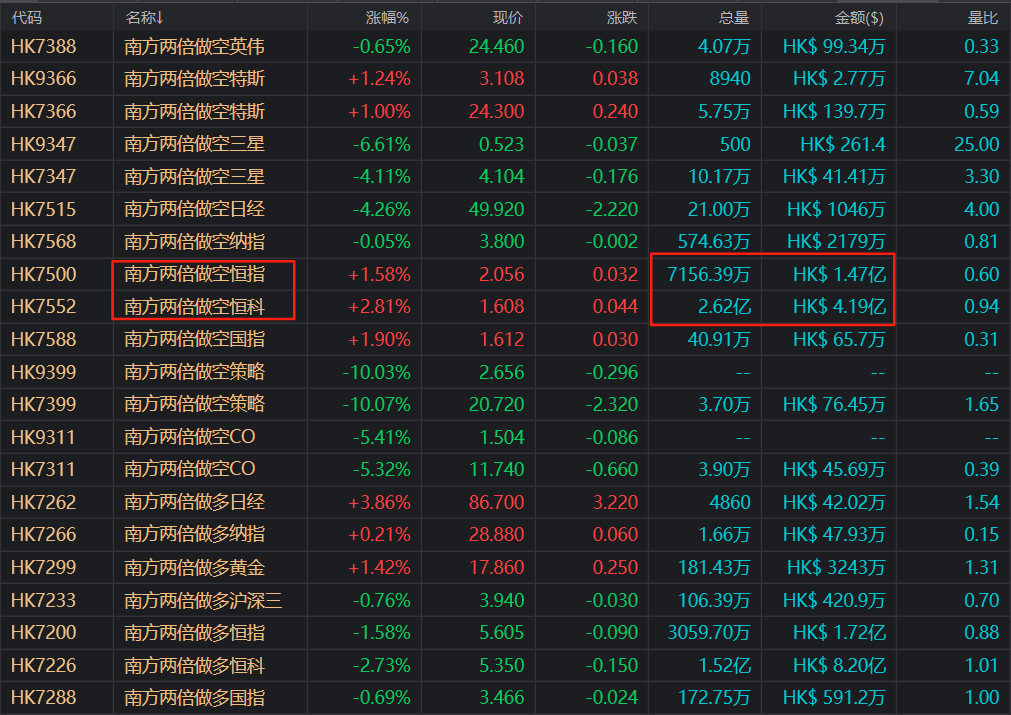Screen dimensions: 1011x715
Task: Select stock code HK7262
Action: tap(43, 502)
